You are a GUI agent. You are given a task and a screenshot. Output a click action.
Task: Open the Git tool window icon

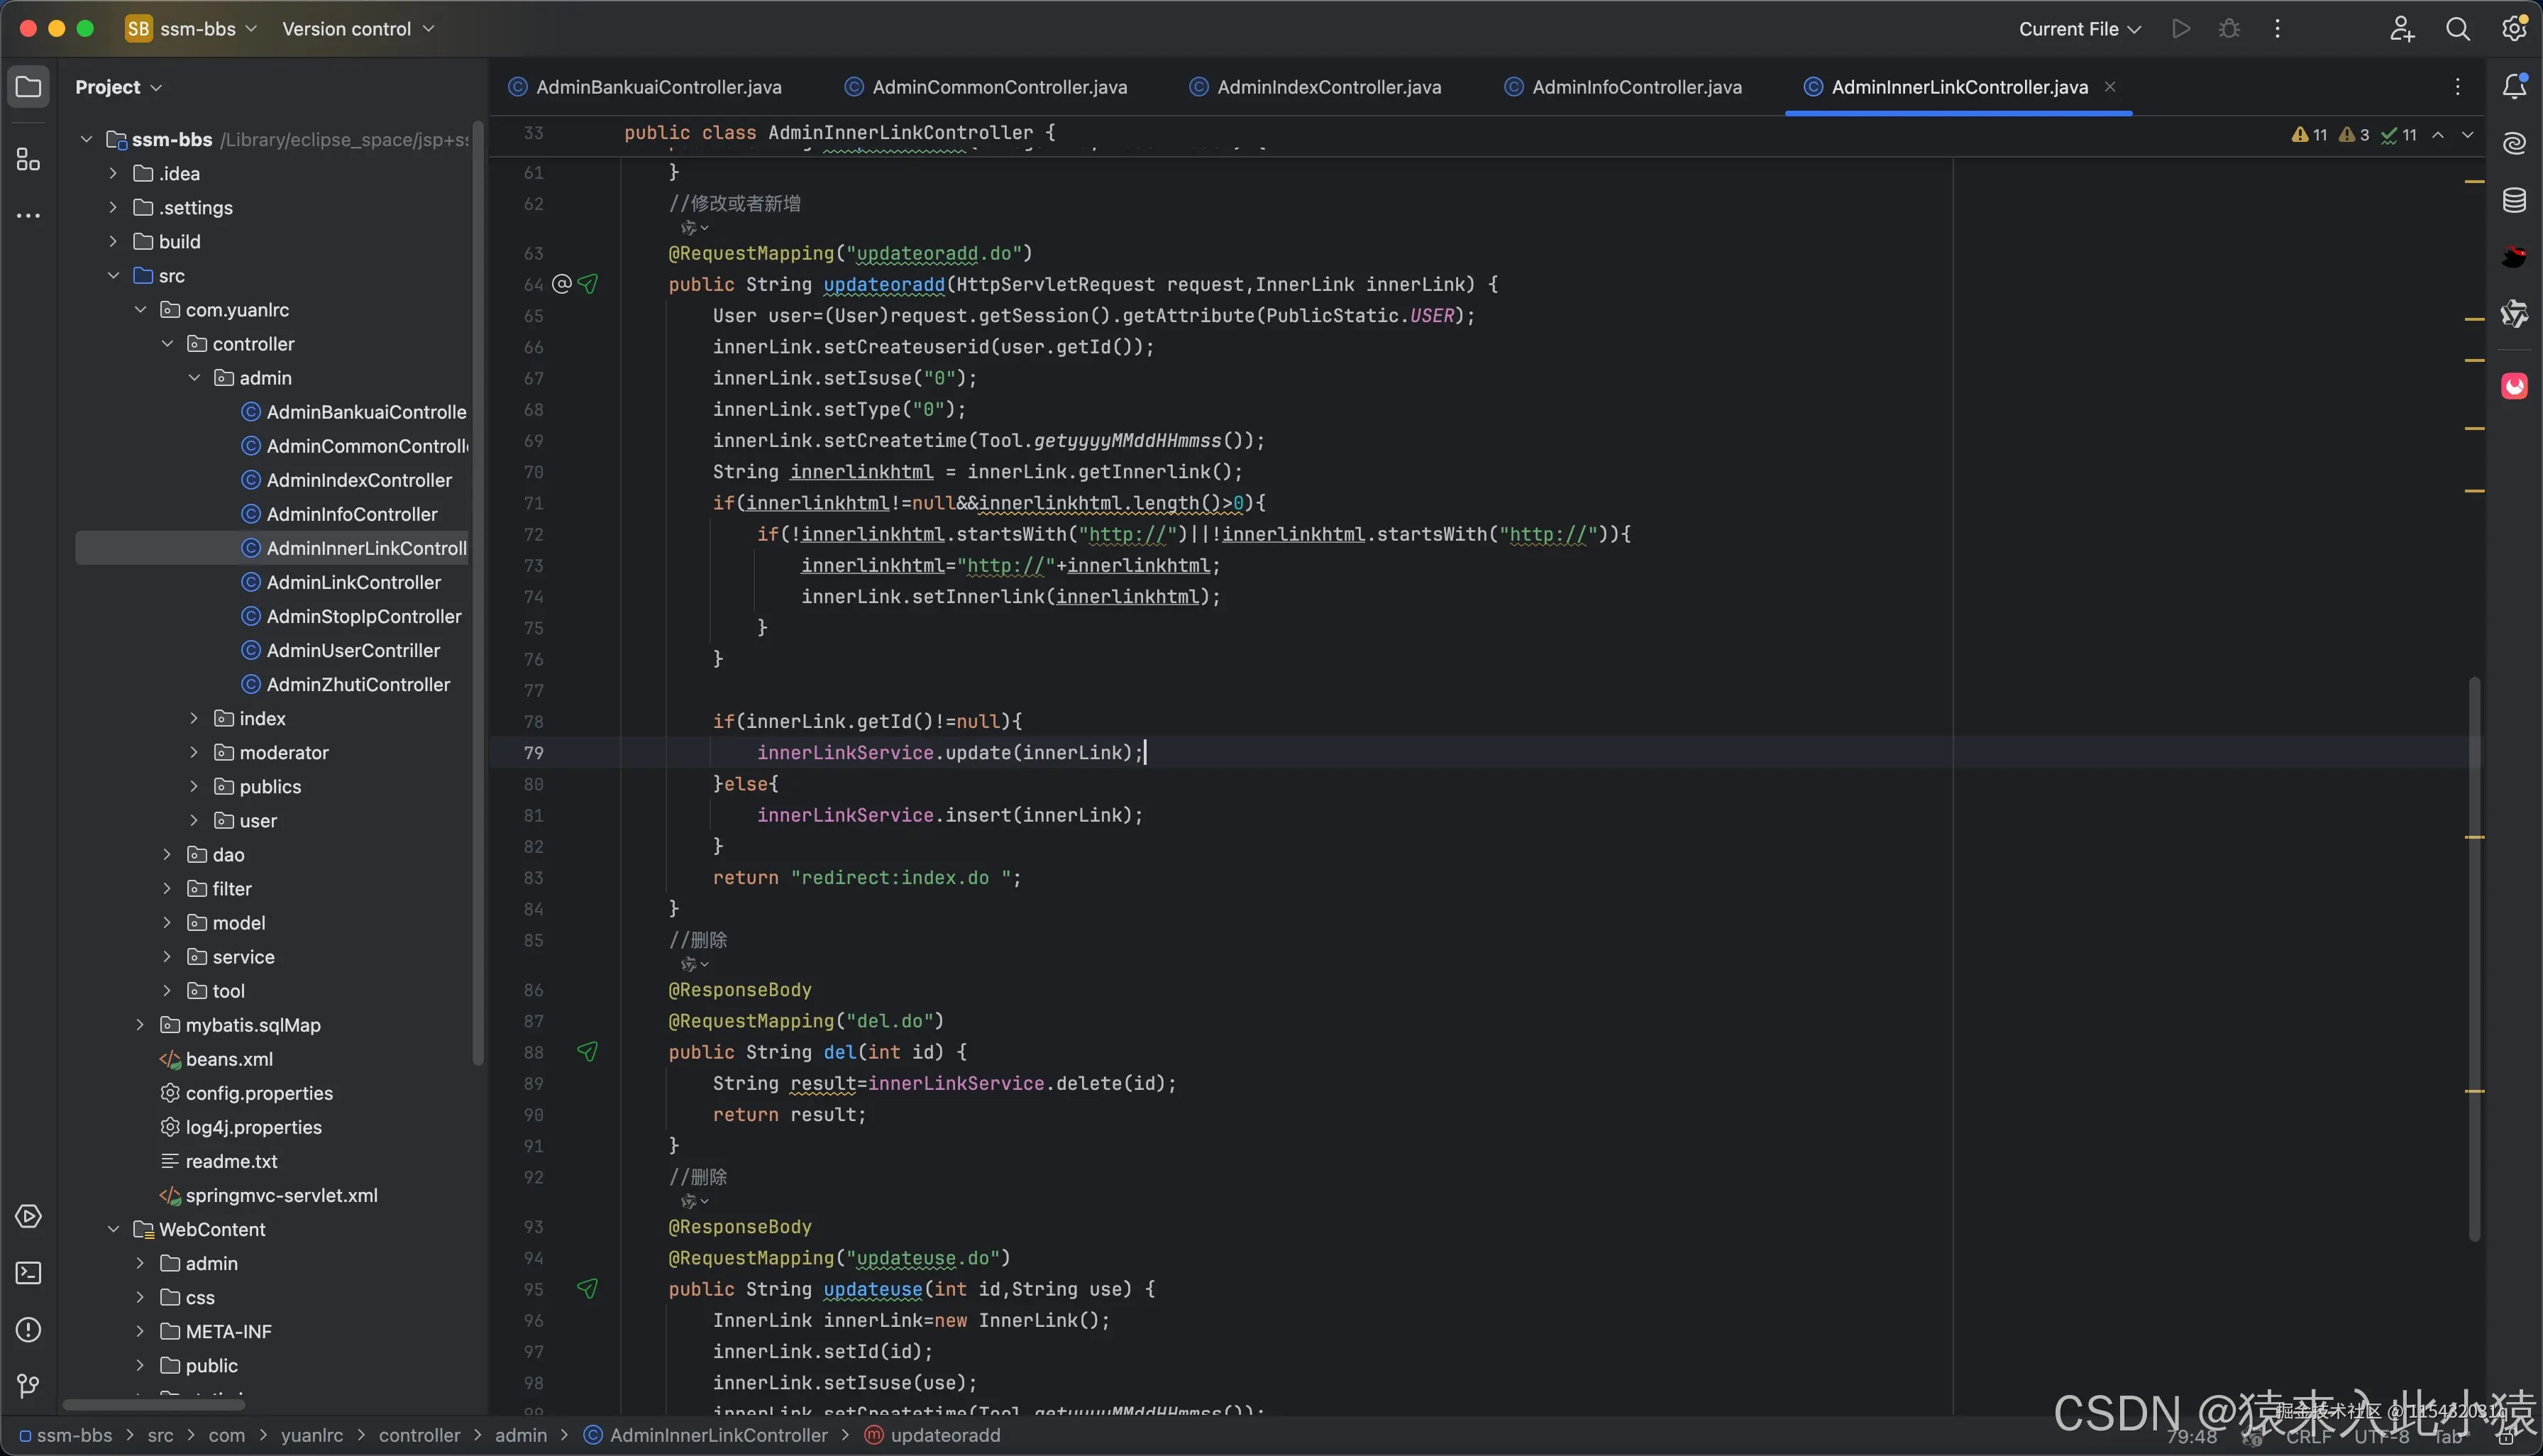(x=28, y=1386)
